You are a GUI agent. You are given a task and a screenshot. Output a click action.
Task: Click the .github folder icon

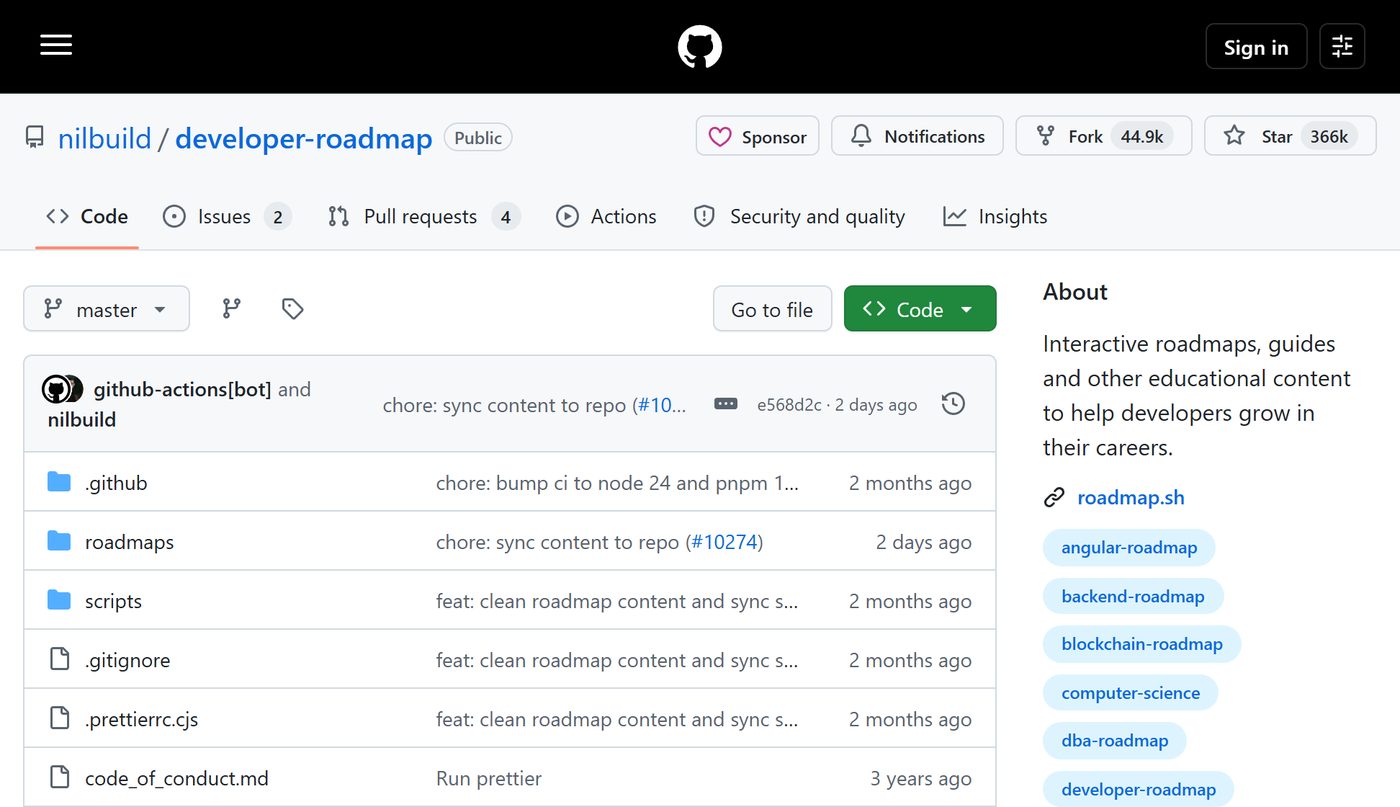coord(59,482)
